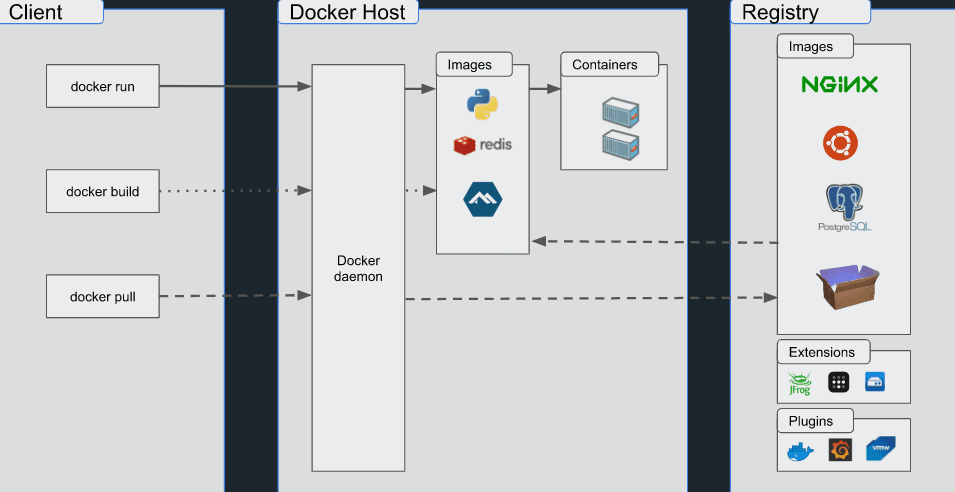955x492 pixels.
Task: Click the VMware plugin icon
Action: [880, 448]
